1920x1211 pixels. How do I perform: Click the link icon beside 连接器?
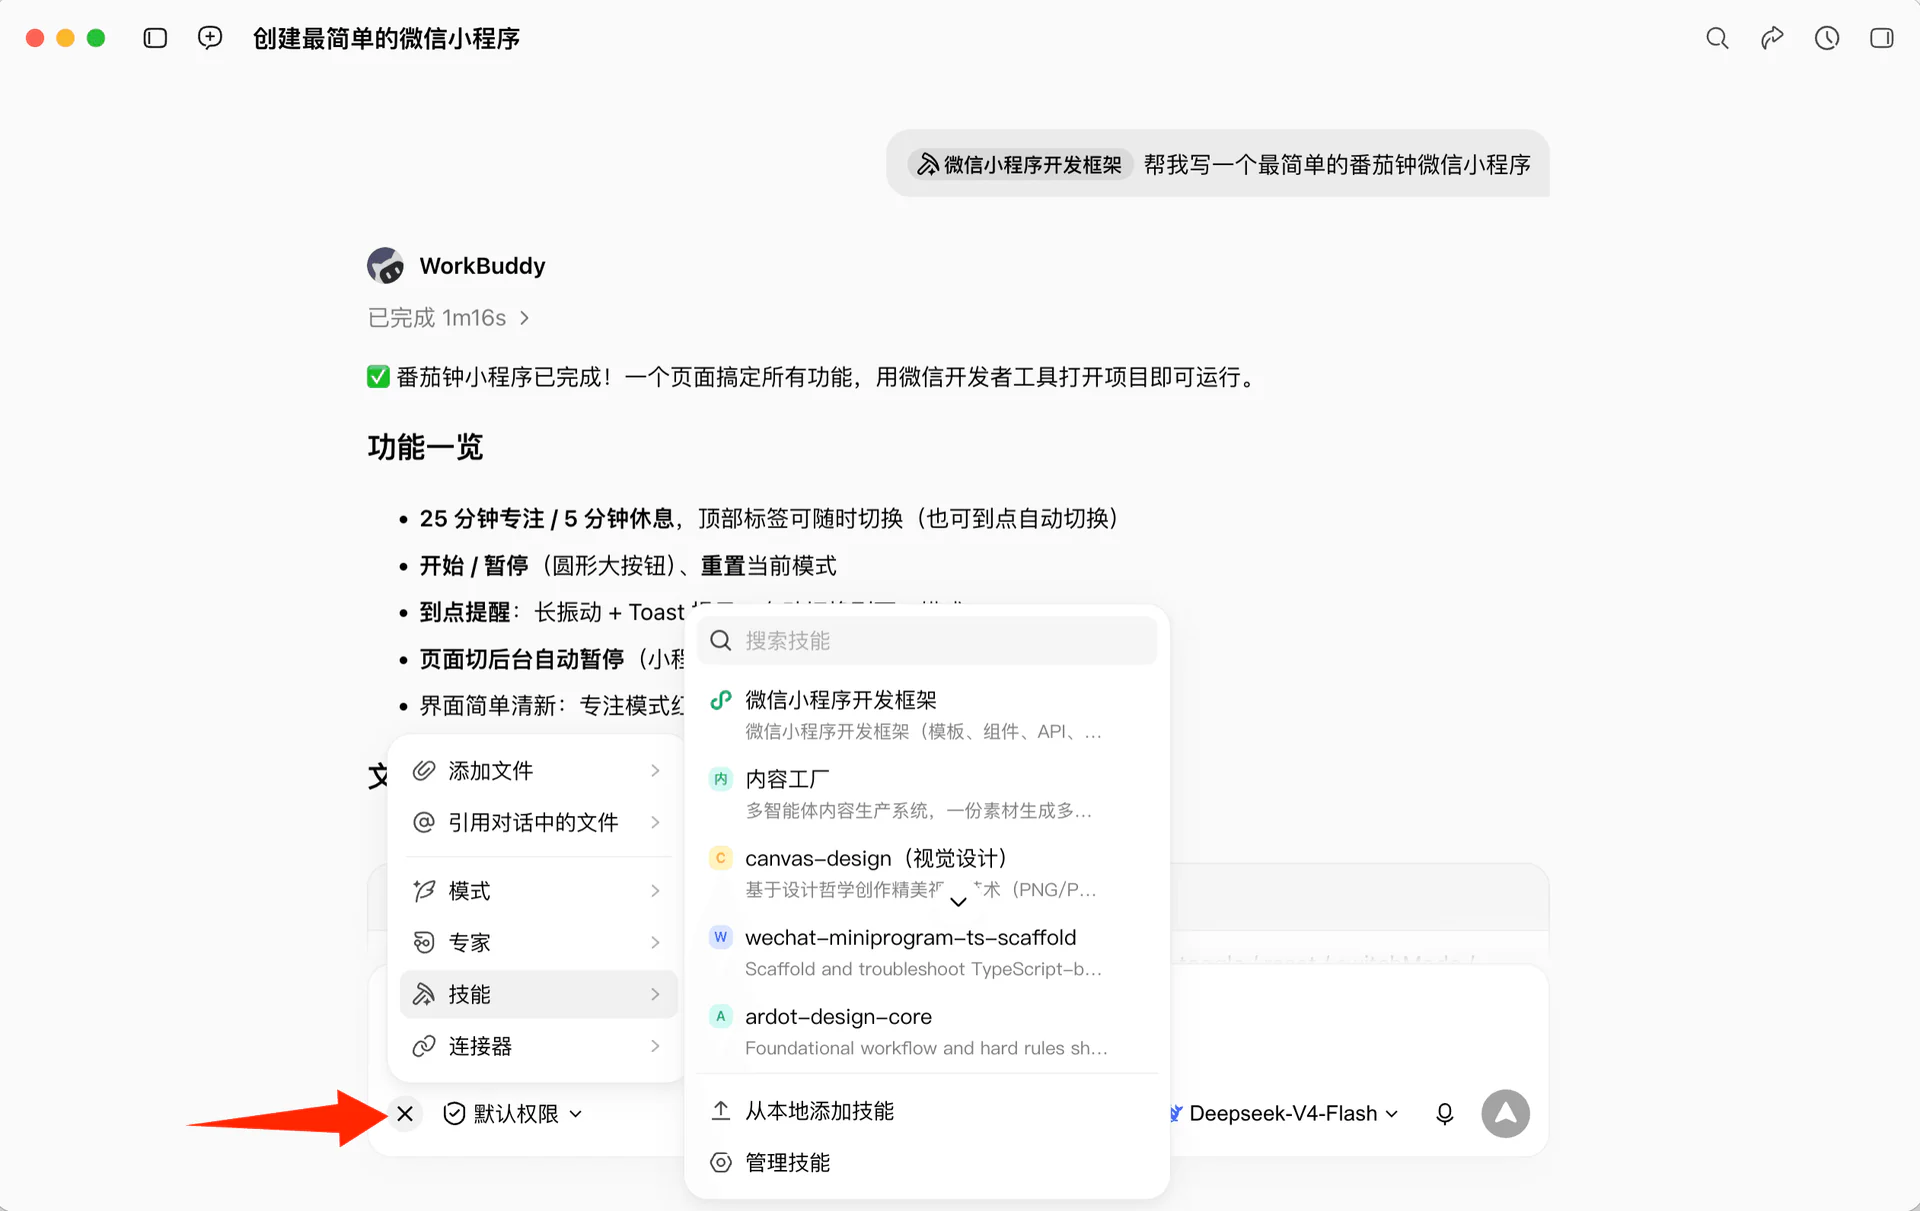click(x=424, y=1046)
